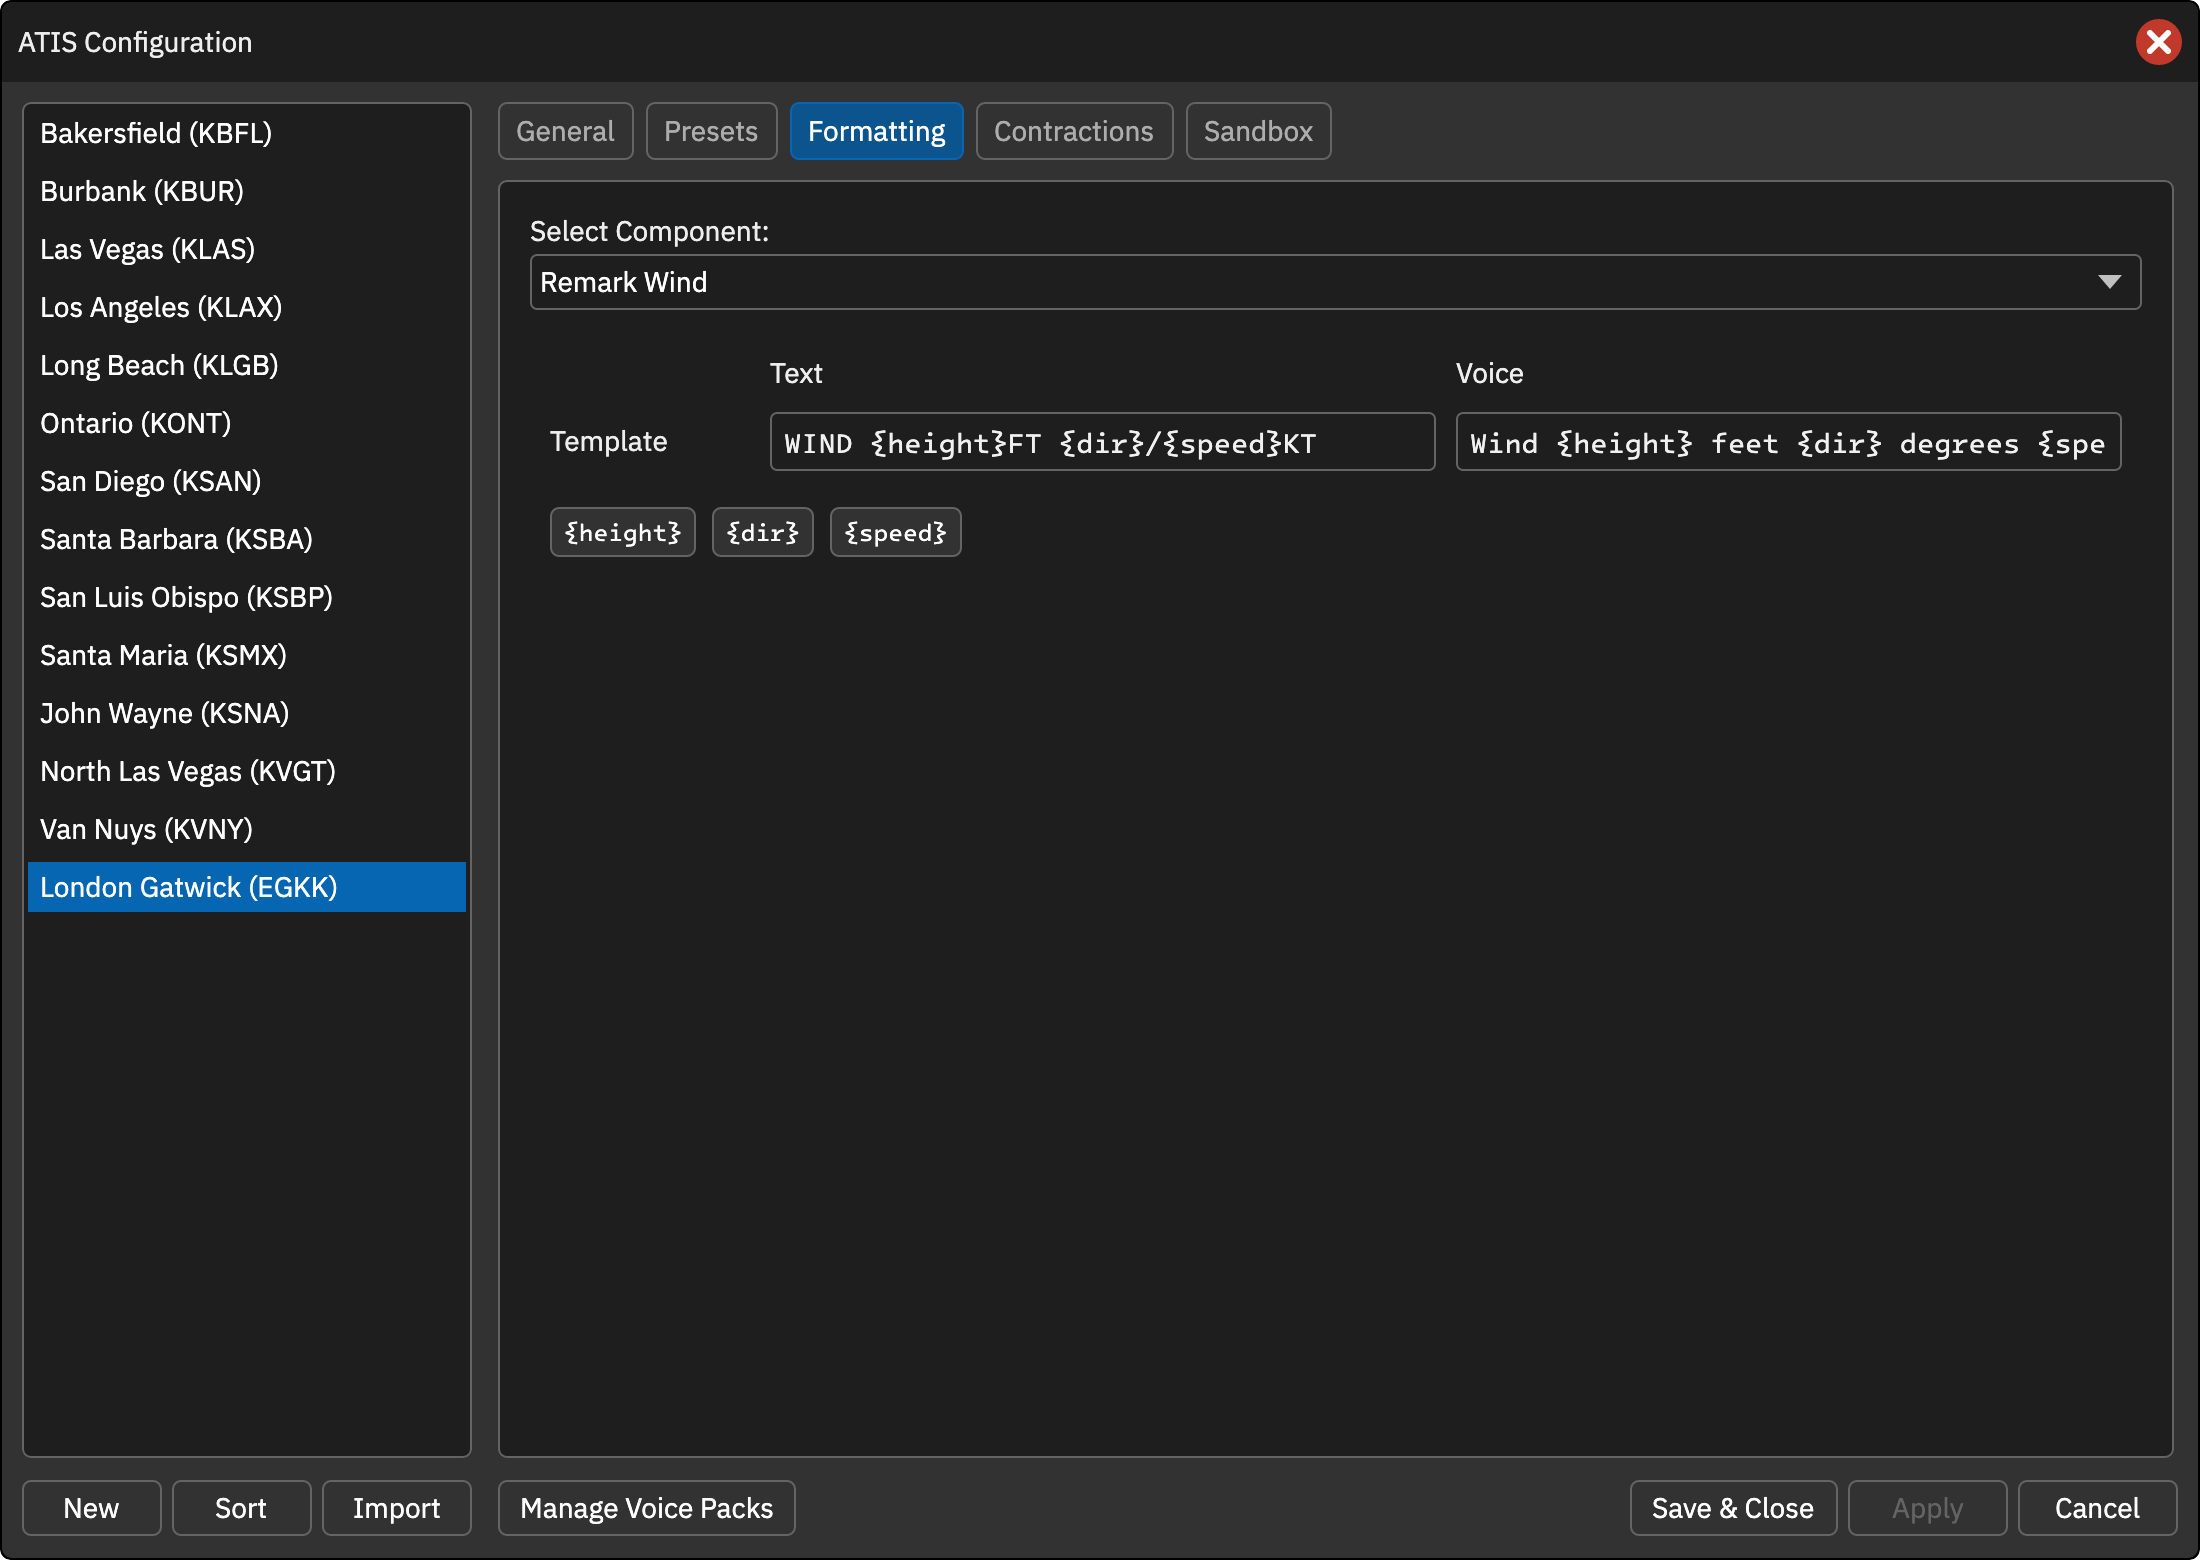Sort the station list

tap(241, 1508)
